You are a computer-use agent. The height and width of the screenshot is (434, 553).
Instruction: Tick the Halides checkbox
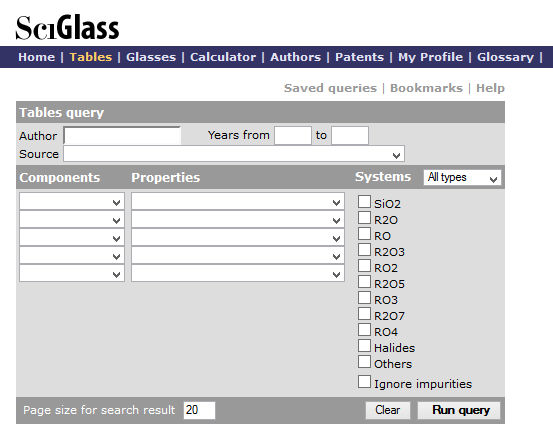[x=364, y=346]
